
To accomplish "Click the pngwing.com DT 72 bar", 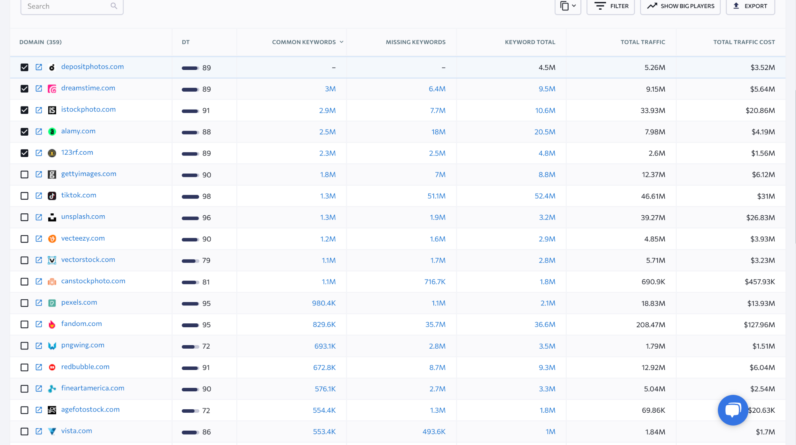I will coord(190,347).
